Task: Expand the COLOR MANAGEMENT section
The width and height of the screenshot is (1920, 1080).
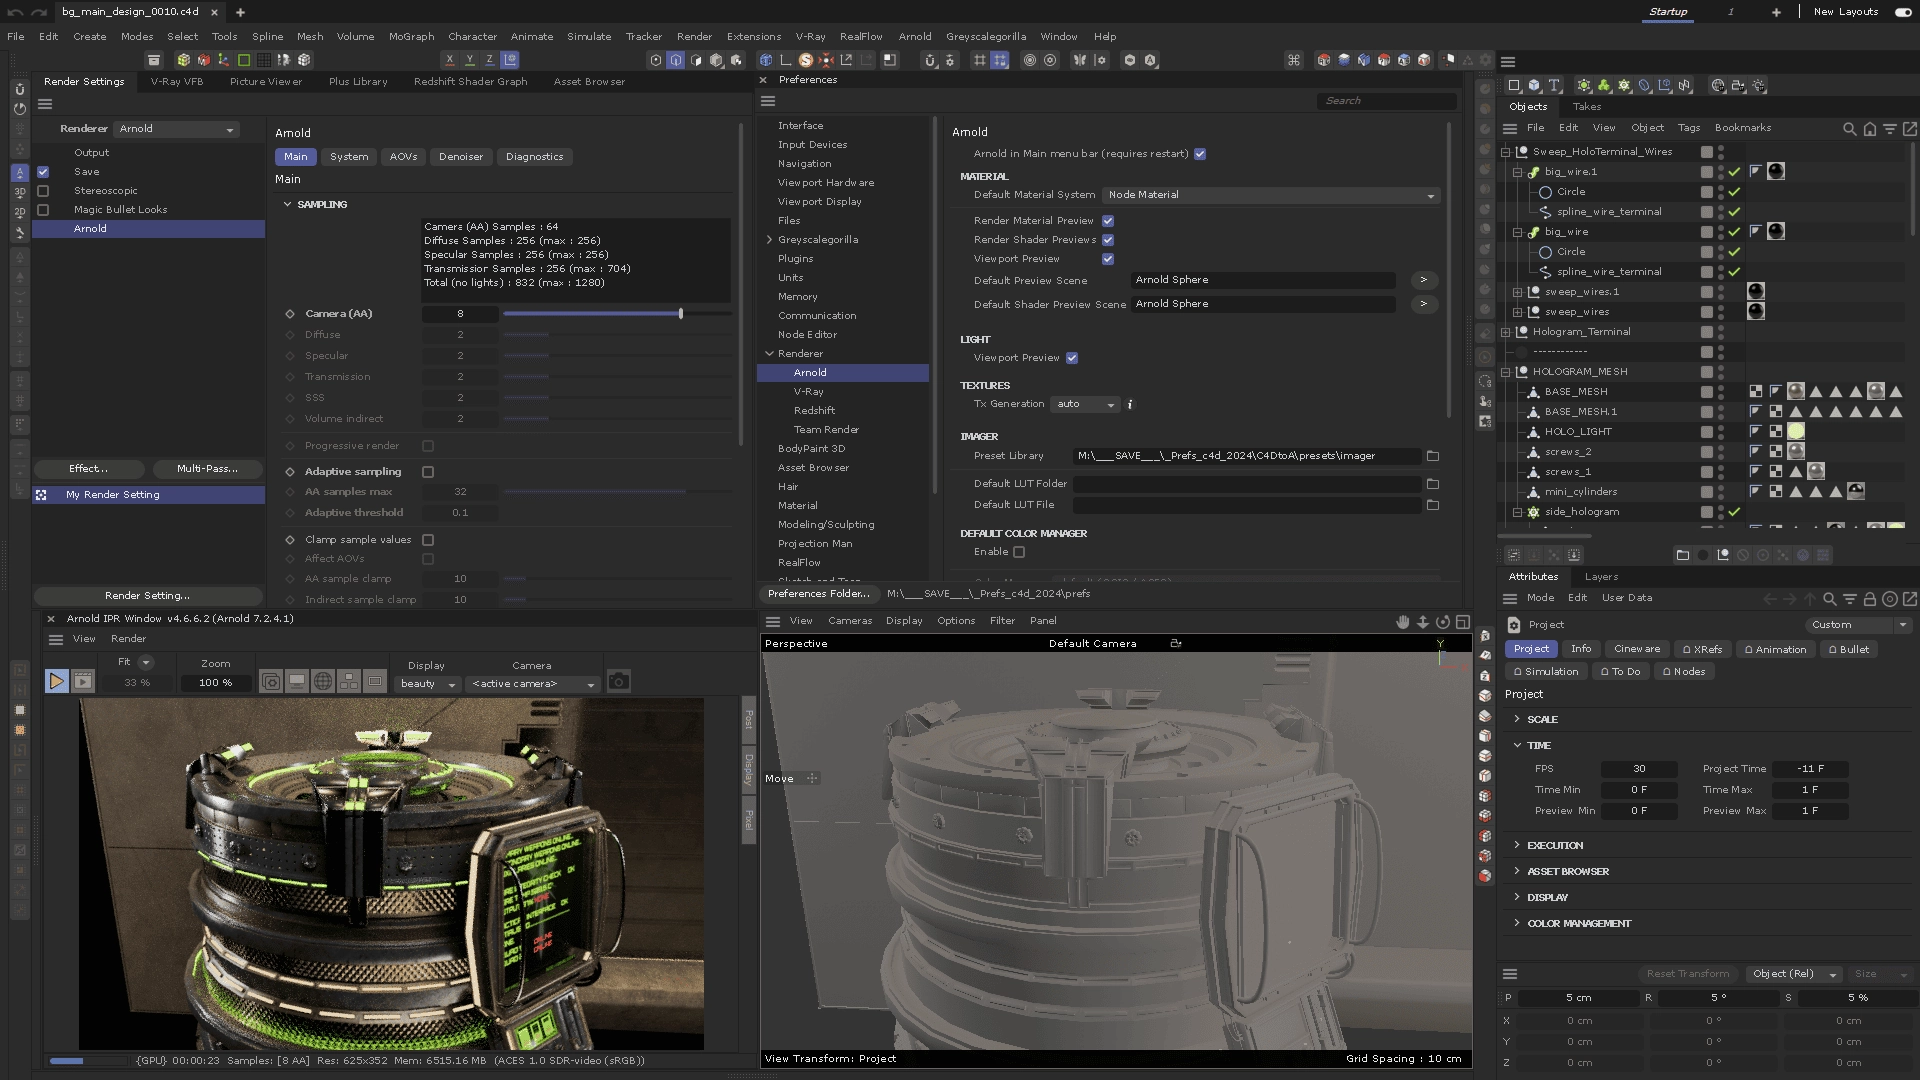Action: click(x=1517, y=924)
